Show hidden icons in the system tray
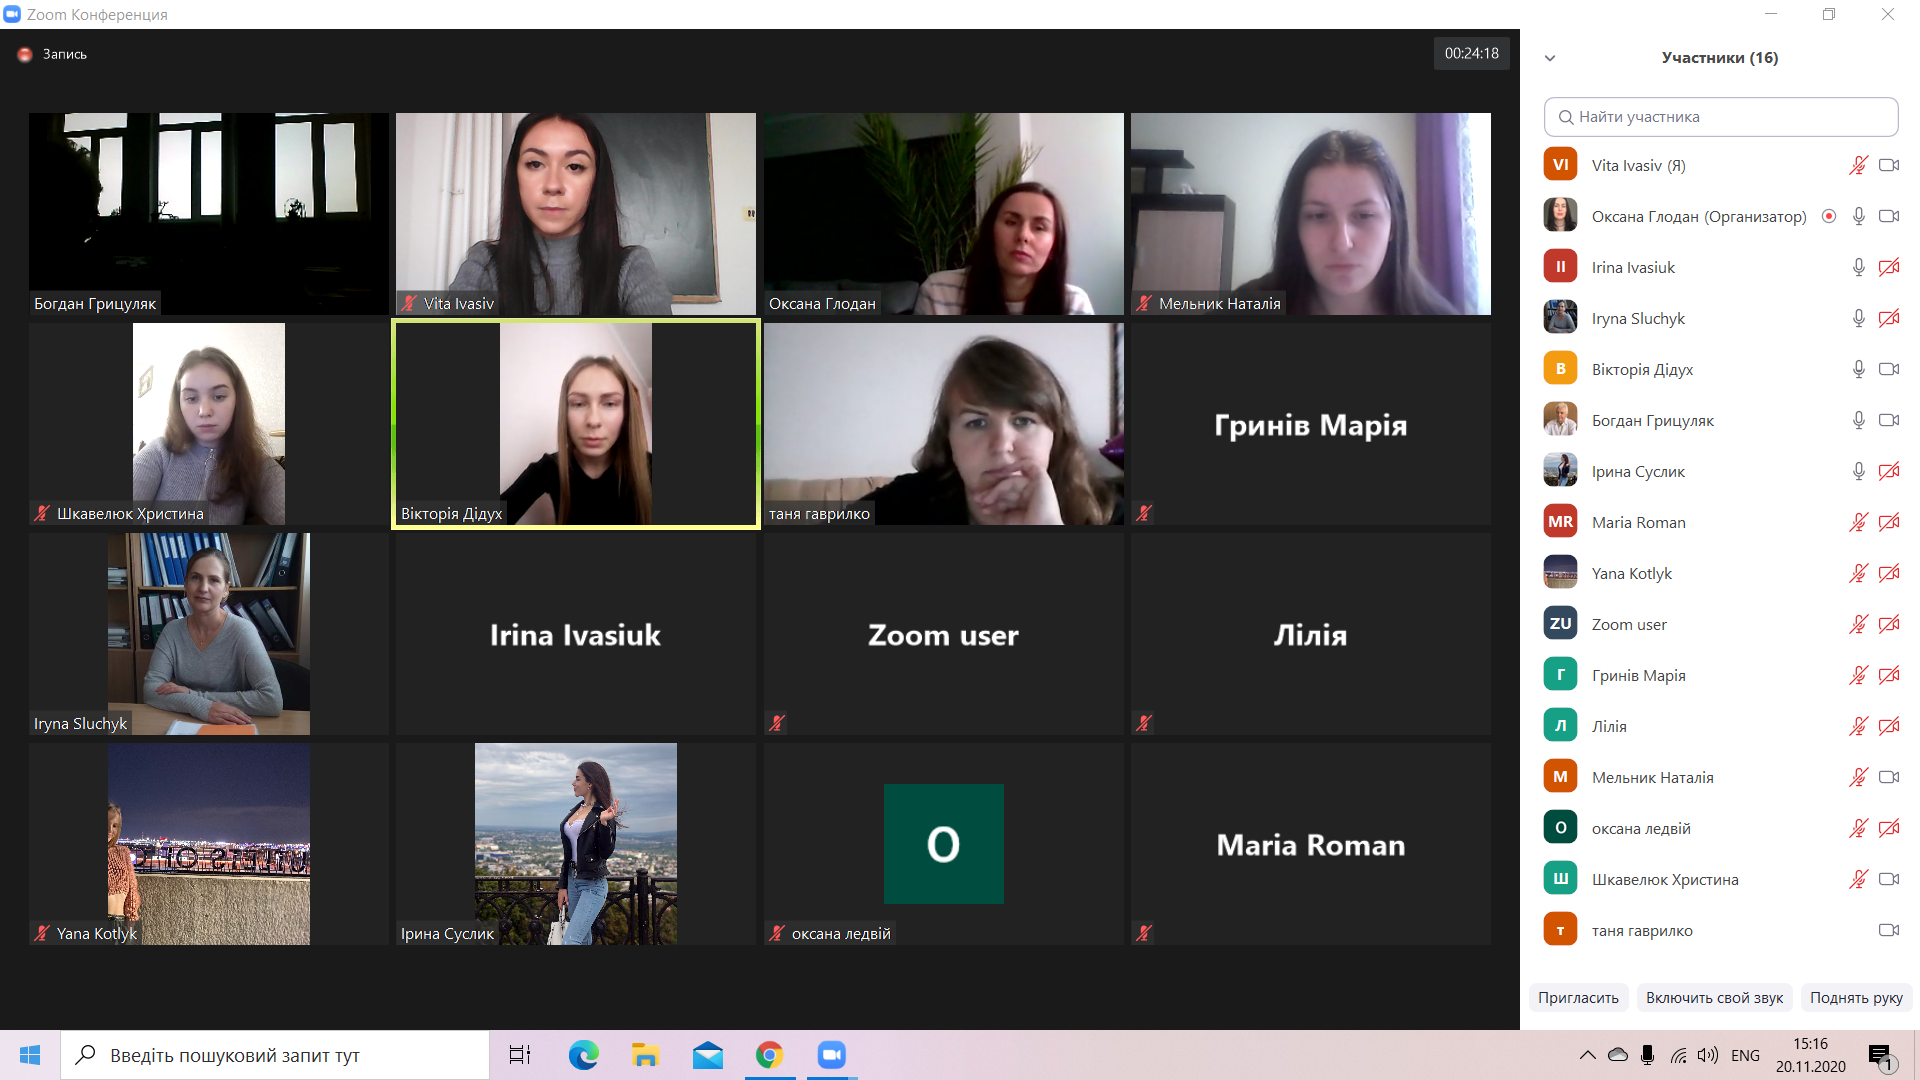1920x1080 pixels. click(x=1587, y=1055)
